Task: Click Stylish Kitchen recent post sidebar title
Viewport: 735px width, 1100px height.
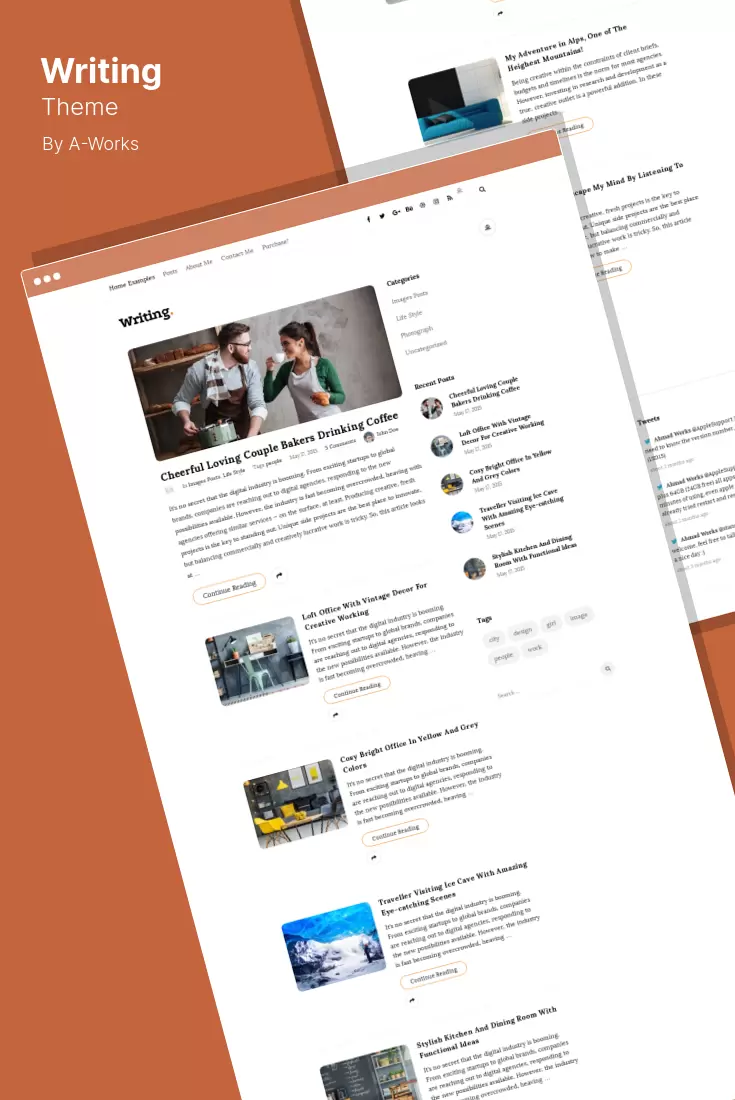Action: tap(534, 553)
